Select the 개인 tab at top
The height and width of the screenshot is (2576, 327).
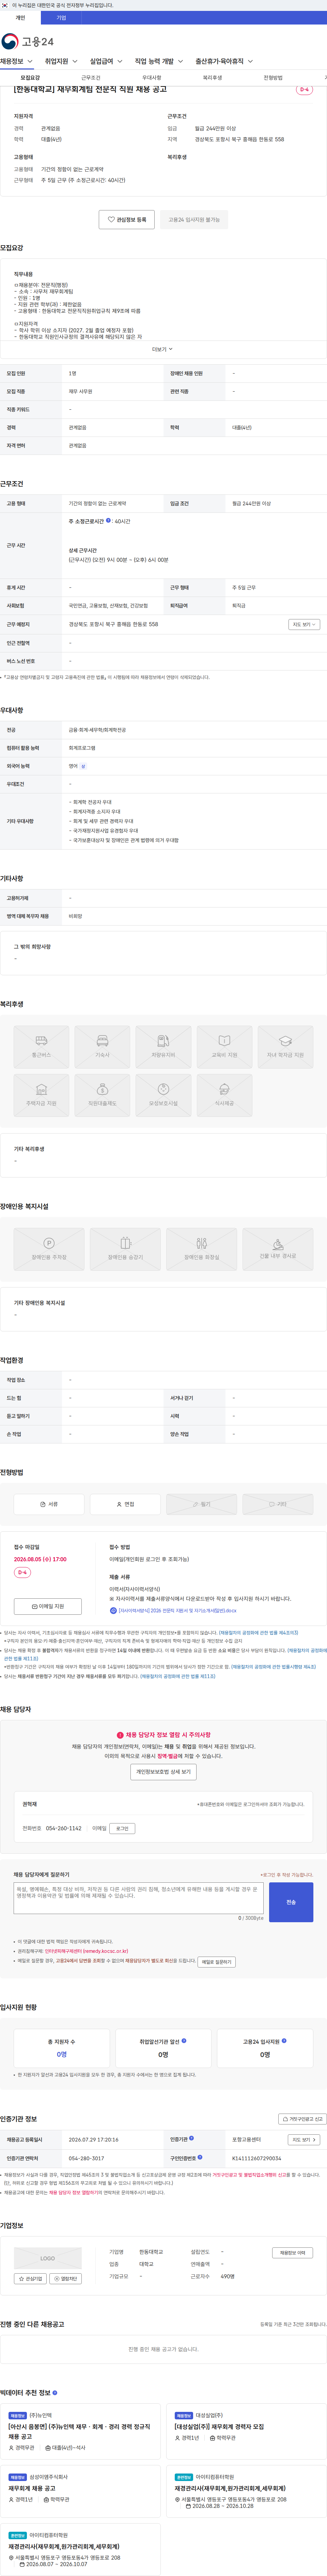pyautogui.click(x=20, y=18)
